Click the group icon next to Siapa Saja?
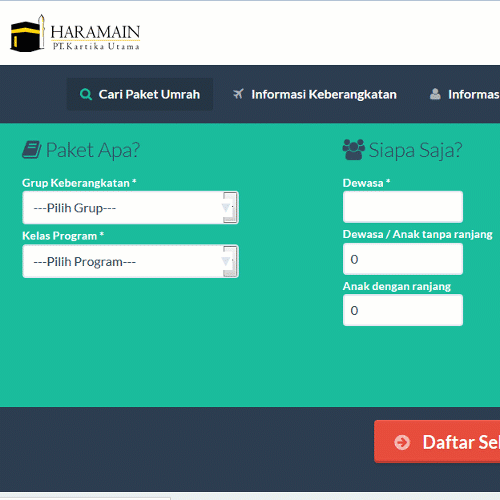Screen dimensions: 500x500 pos(354,150)
